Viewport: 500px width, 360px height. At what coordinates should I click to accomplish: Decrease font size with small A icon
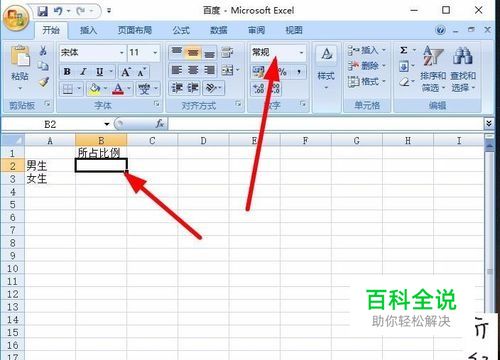pos(142,72)
